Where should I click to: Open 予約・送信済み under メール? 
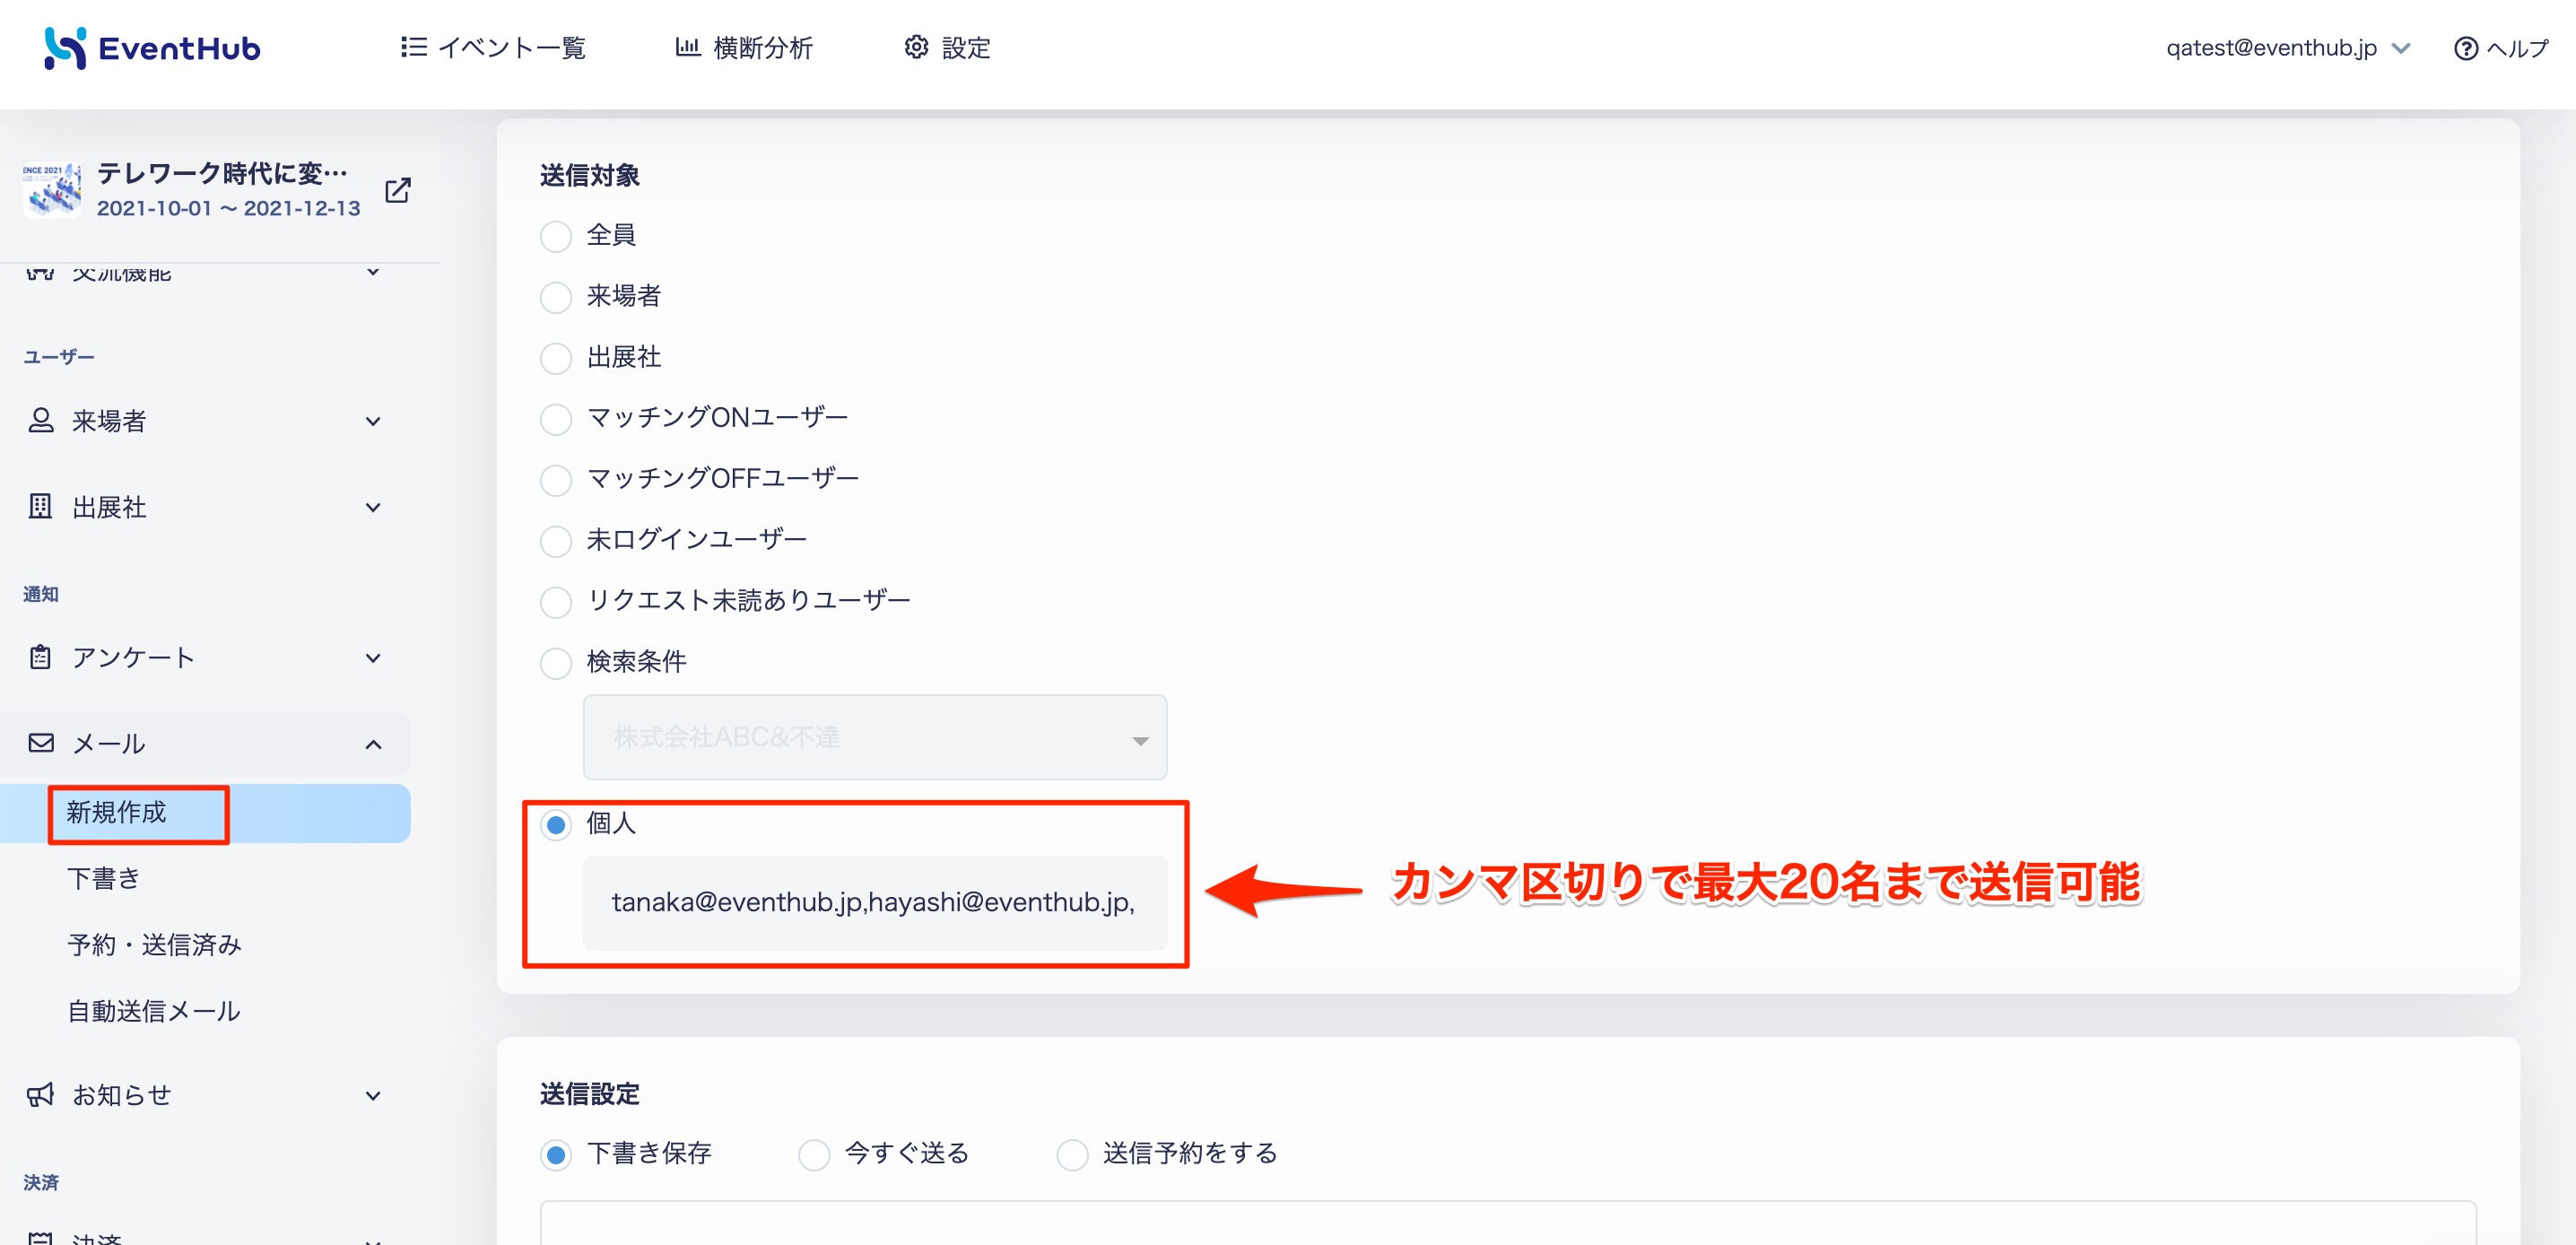tap(155, 944)
